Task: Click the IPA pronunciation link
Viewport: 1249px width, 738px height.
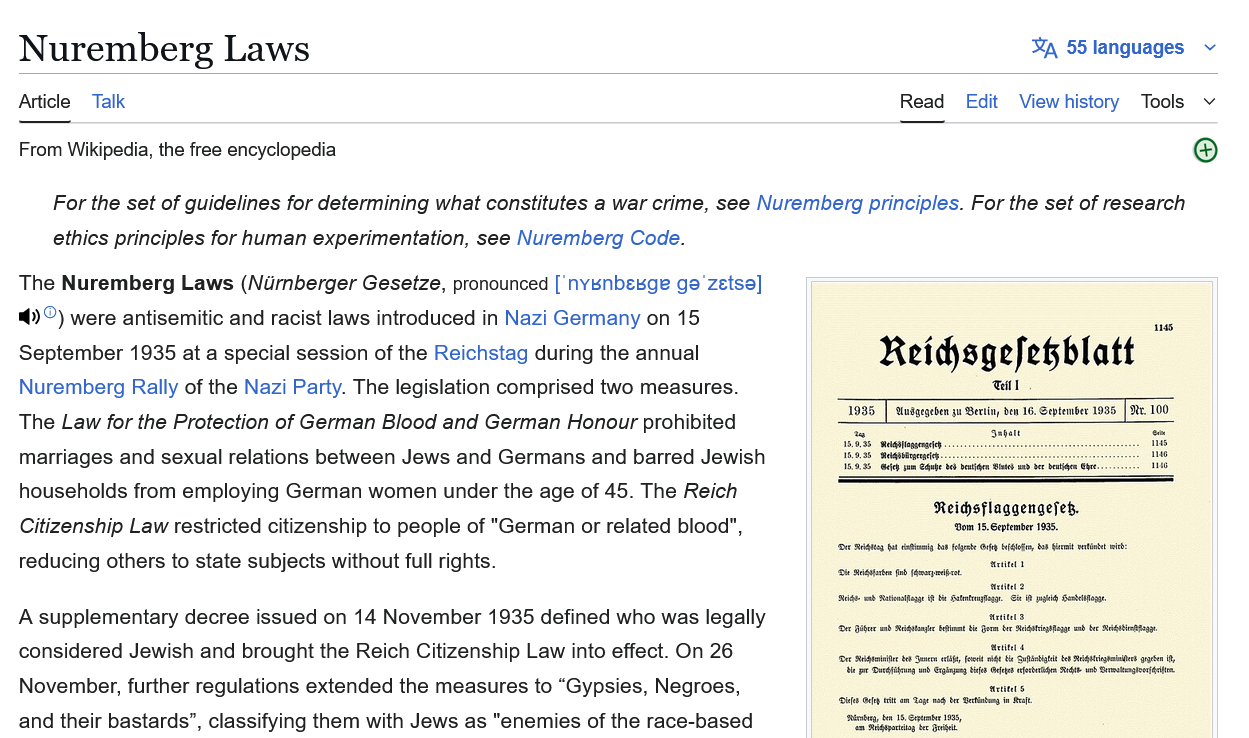Action: coord(658,284)
